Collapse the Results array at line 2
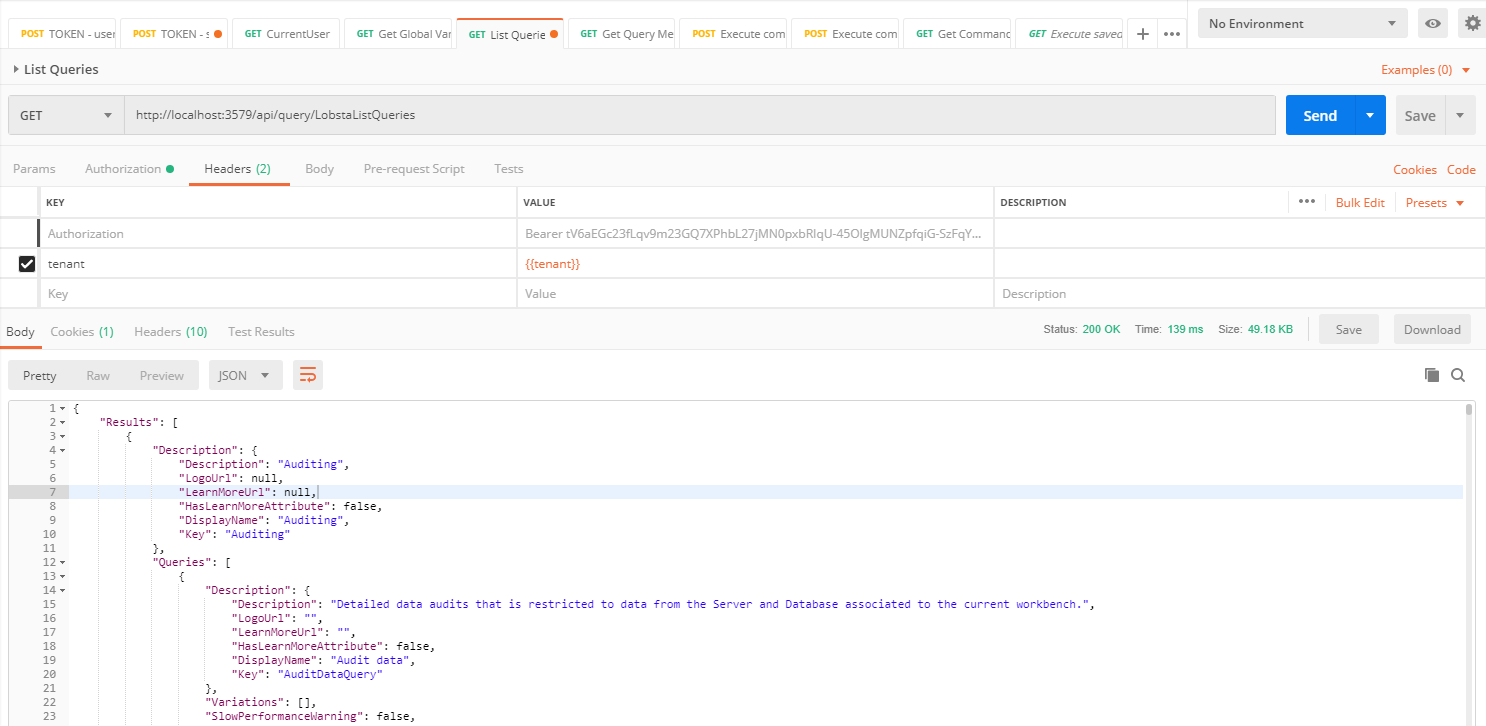The image size is (1486, 726). tap(62, 423)
